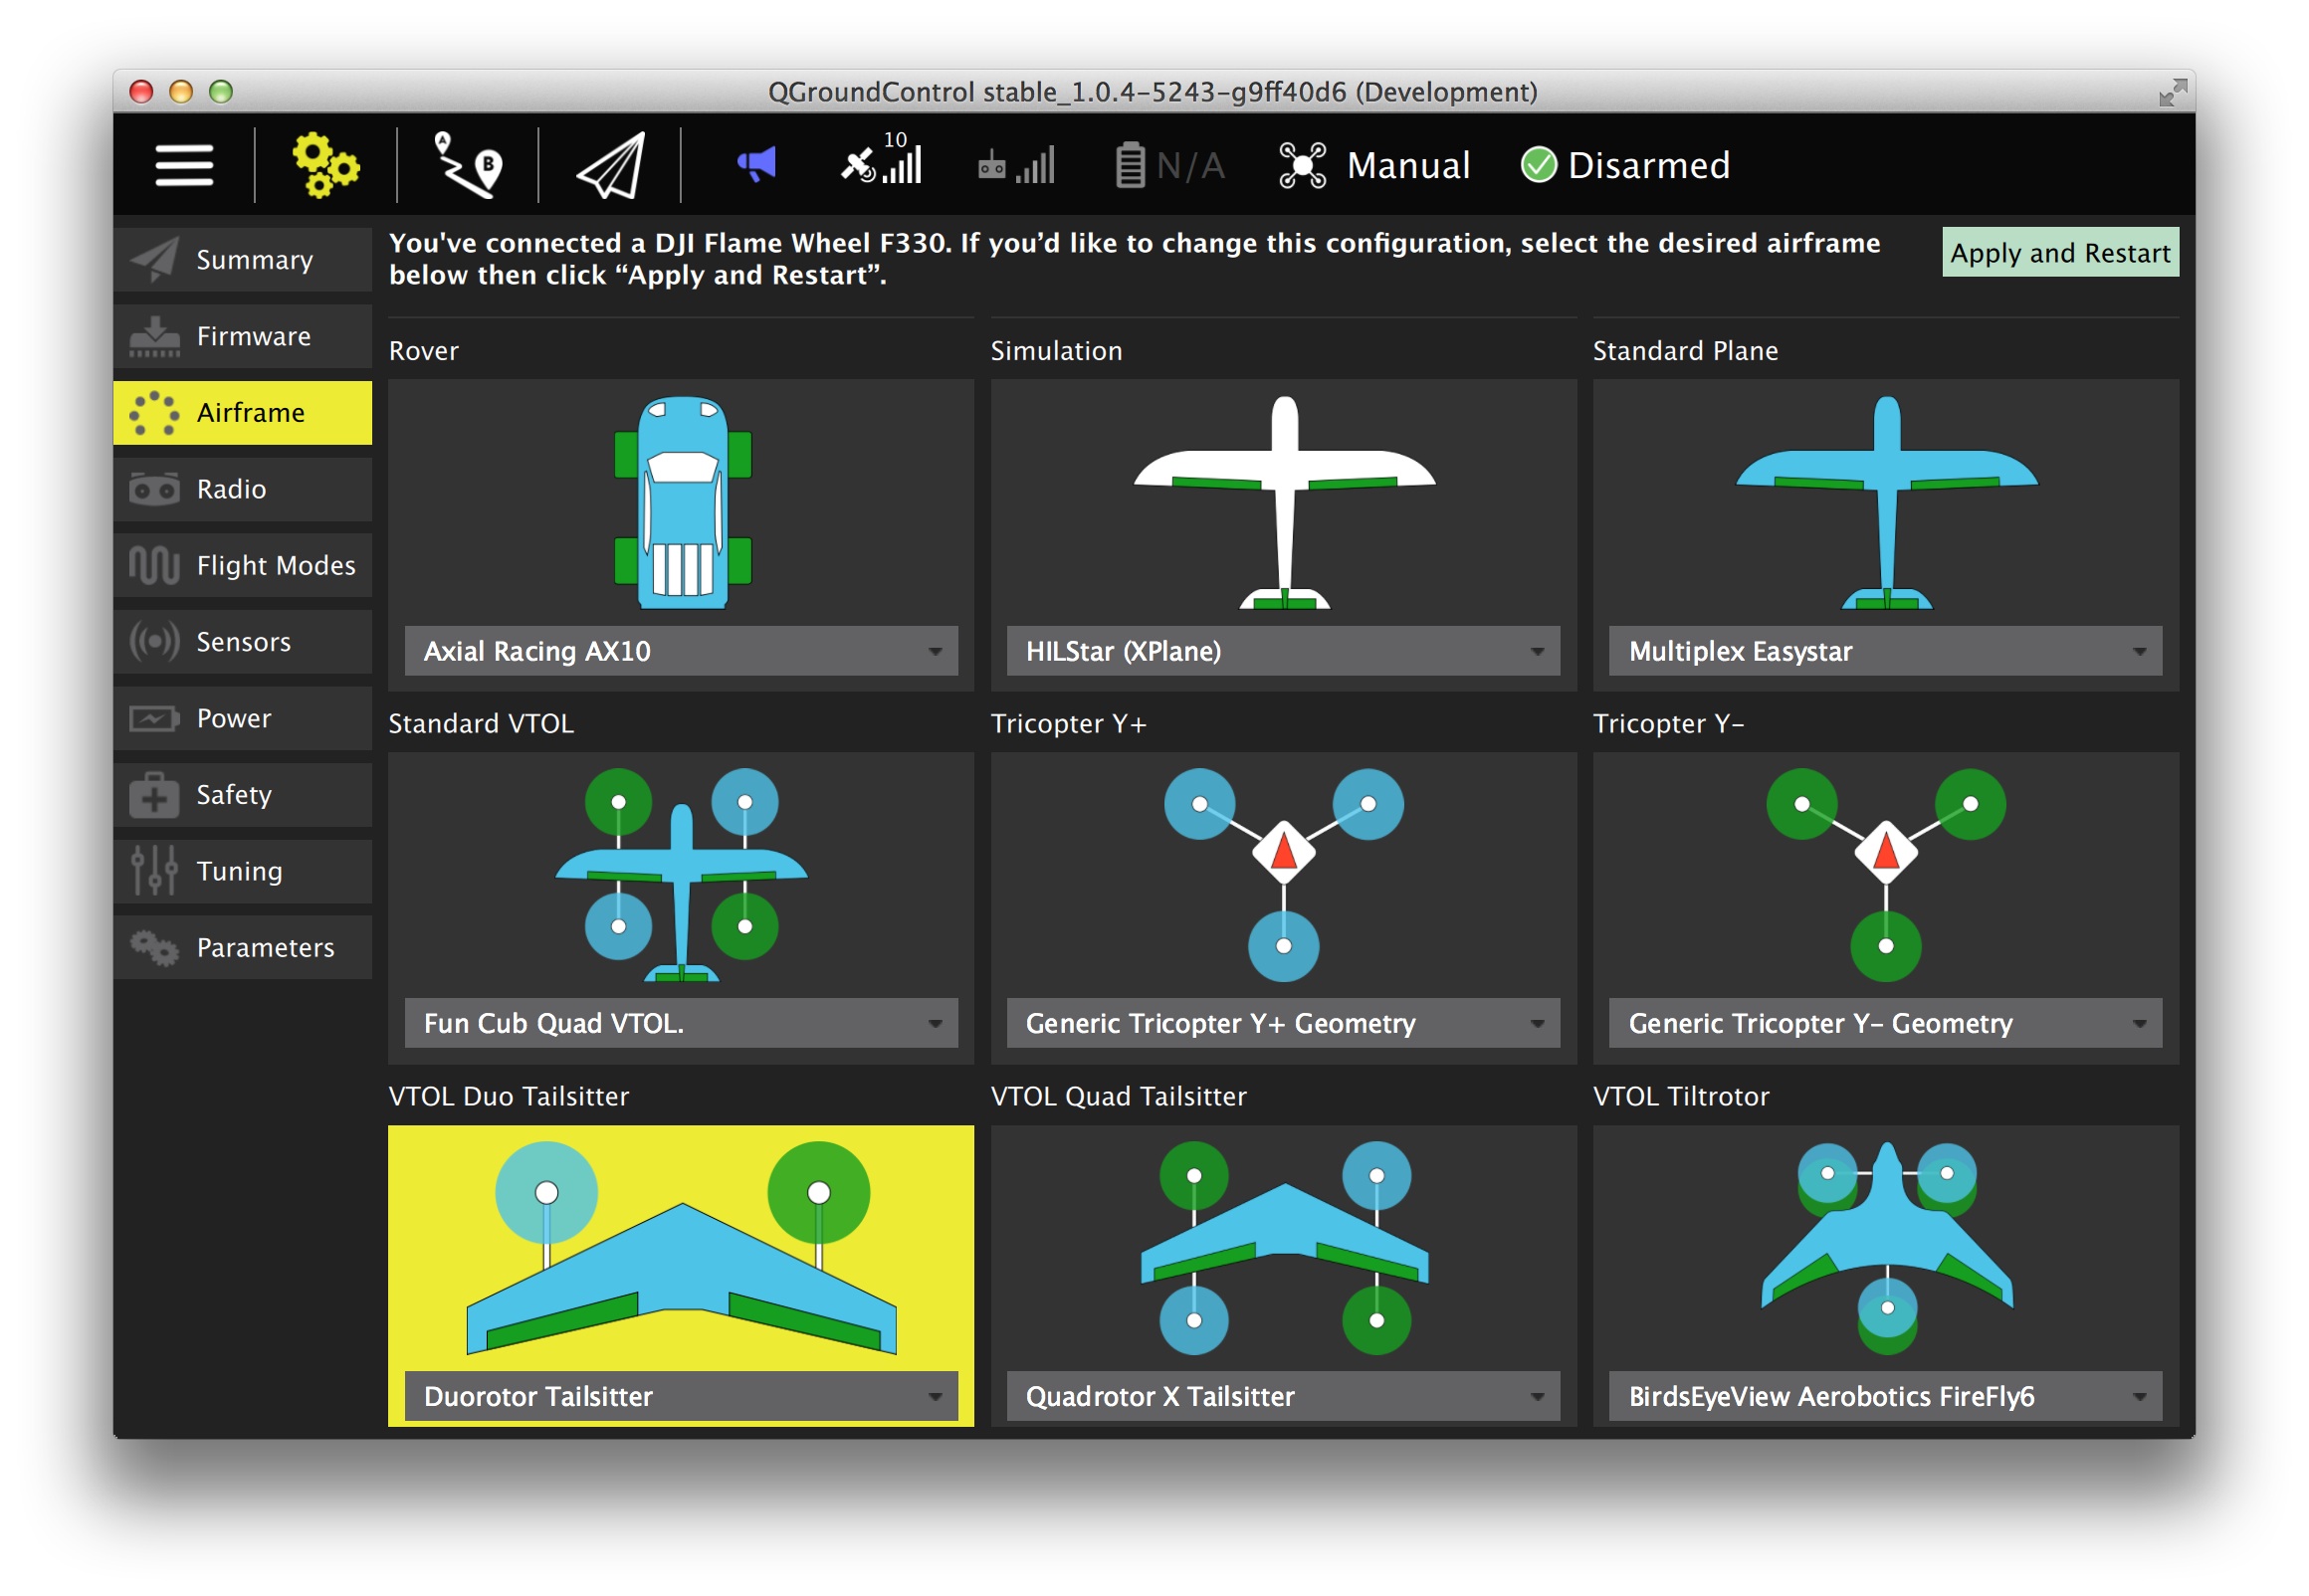Go to the Sensors setup tab
The height and width of the screenshot is (1596, 2309).
(243, 642)
